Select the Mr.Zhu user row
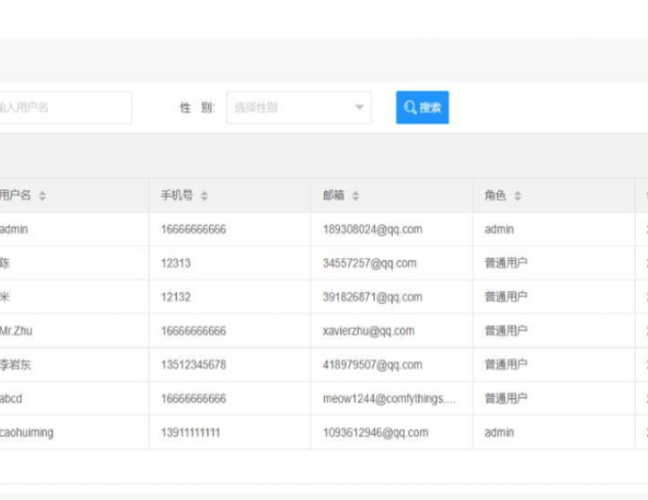The height and width of the screenshot is (500, 648). tap(16, 331)
